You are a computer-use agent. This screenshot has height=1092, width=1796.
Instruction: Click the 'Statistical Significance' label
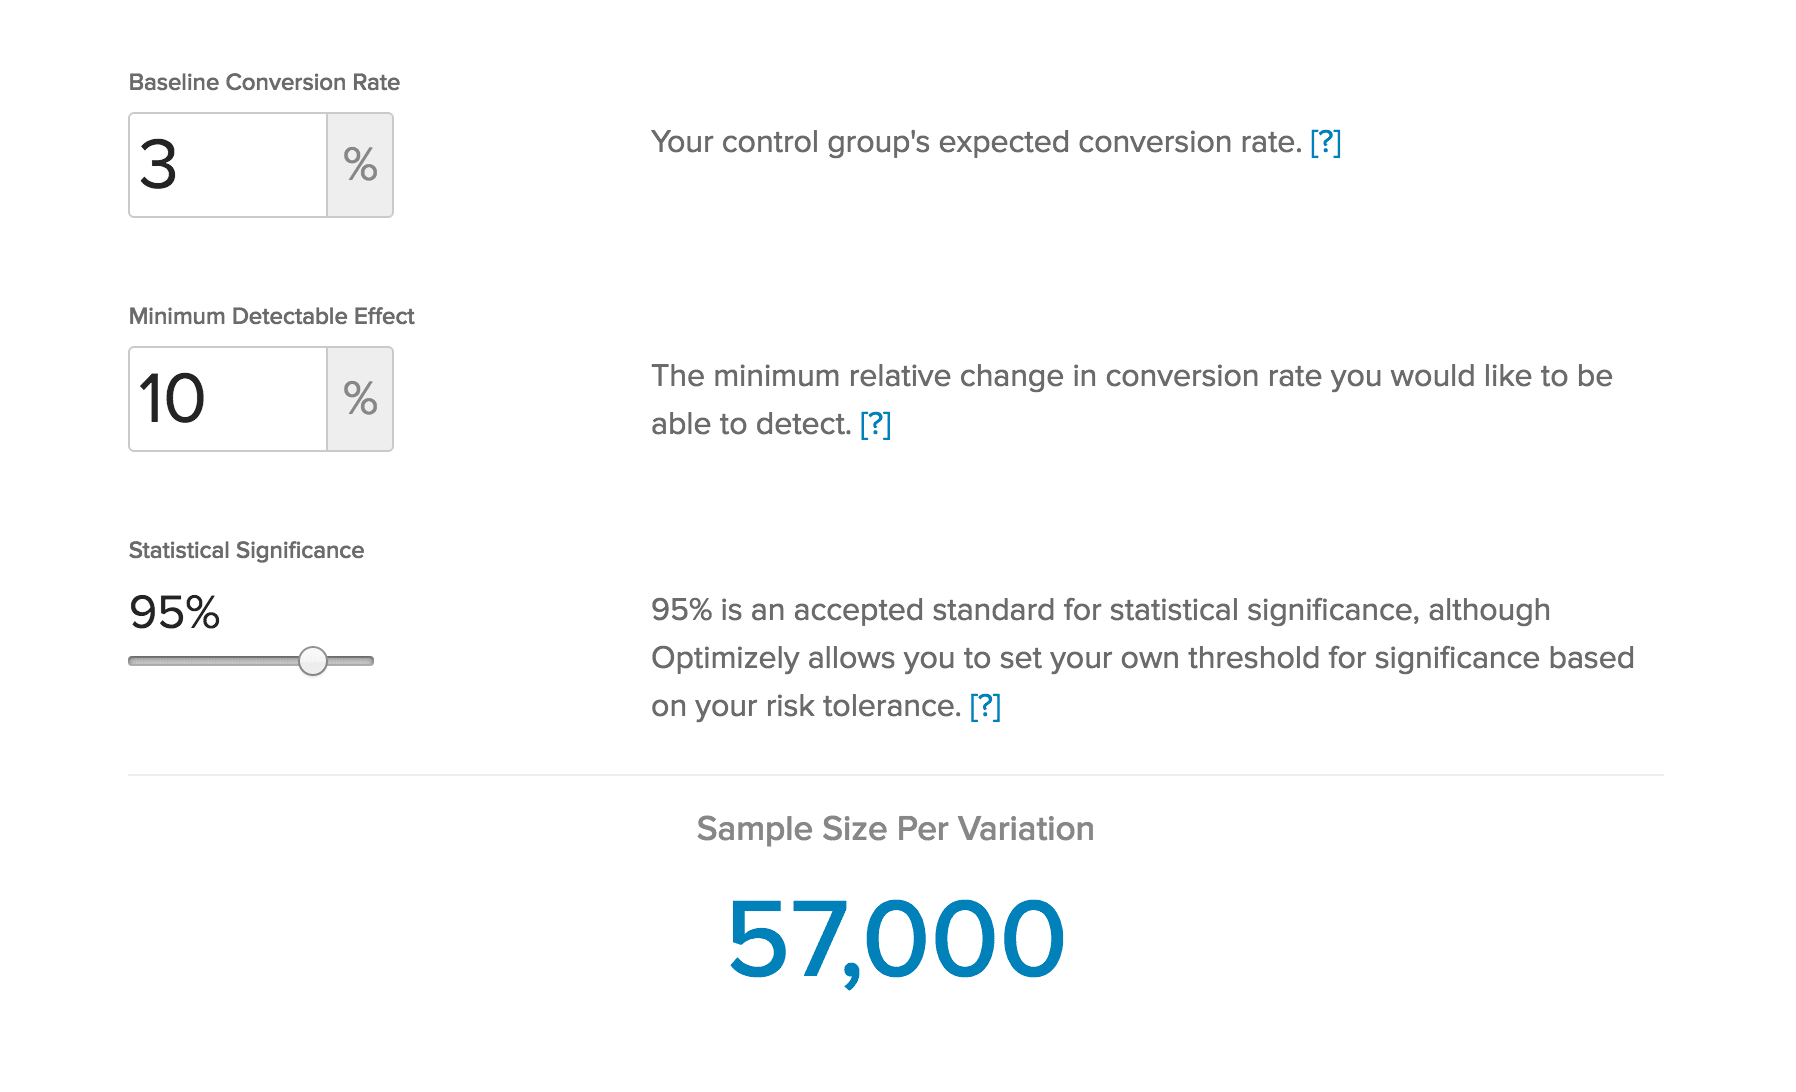coord(246,550)
